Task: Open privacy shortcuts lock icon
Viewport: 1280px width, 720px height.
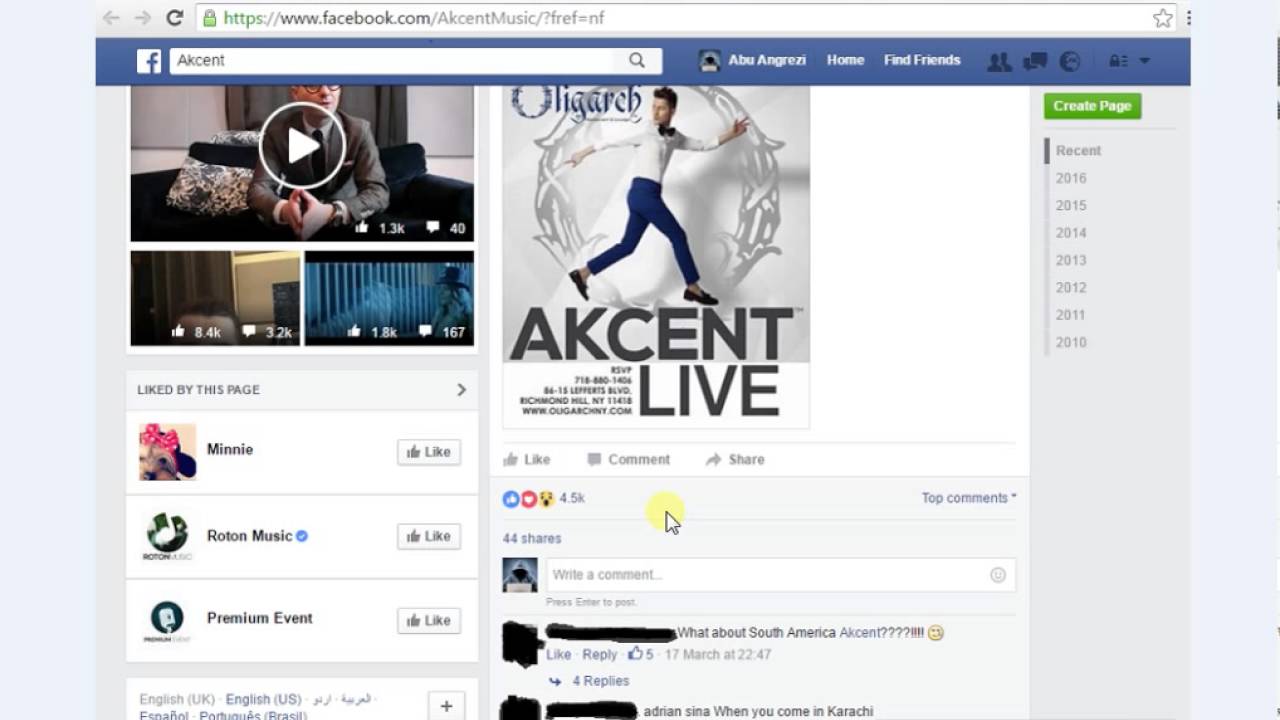Action: 1118,61
